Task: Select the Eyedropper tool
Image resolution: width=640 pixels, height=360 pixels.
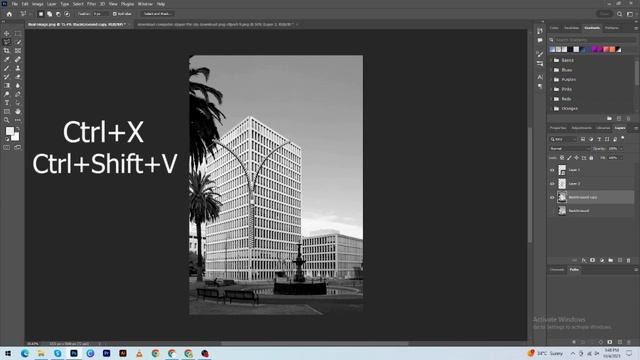Action: [7, 60]
